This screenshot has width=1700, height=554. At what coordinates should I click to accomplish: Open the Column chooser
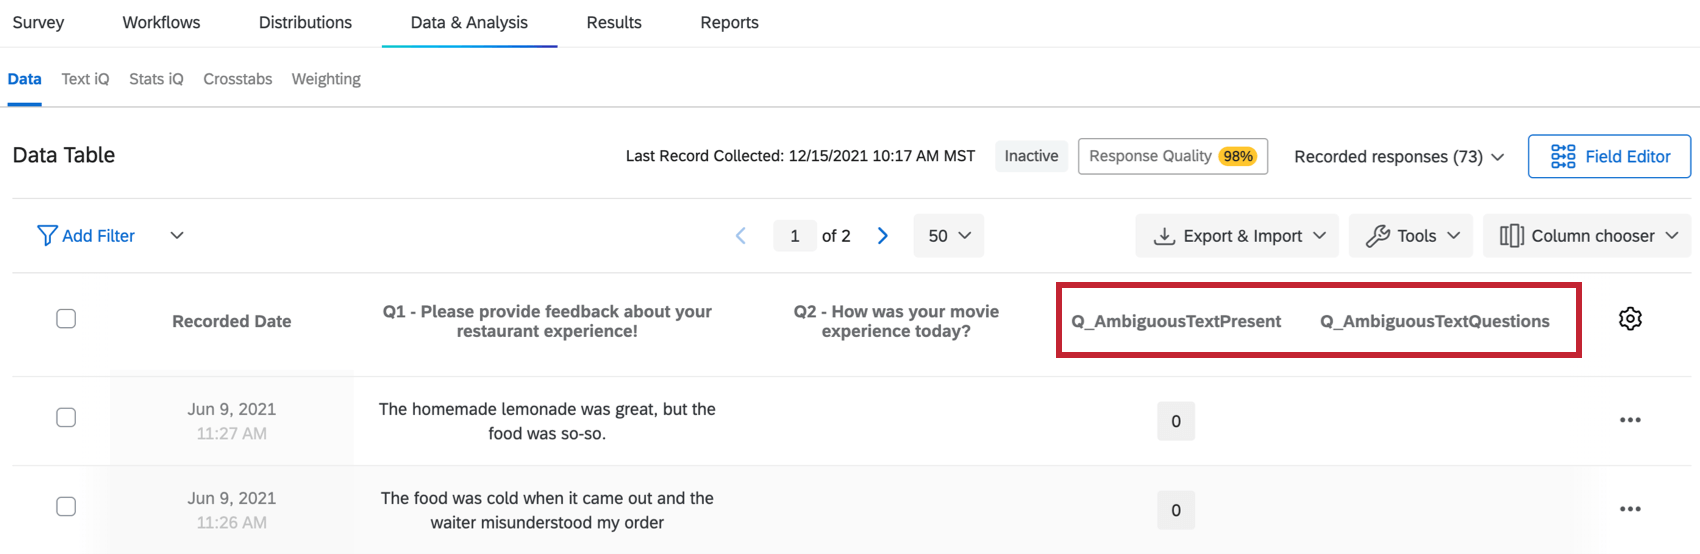pos(1587,236)
